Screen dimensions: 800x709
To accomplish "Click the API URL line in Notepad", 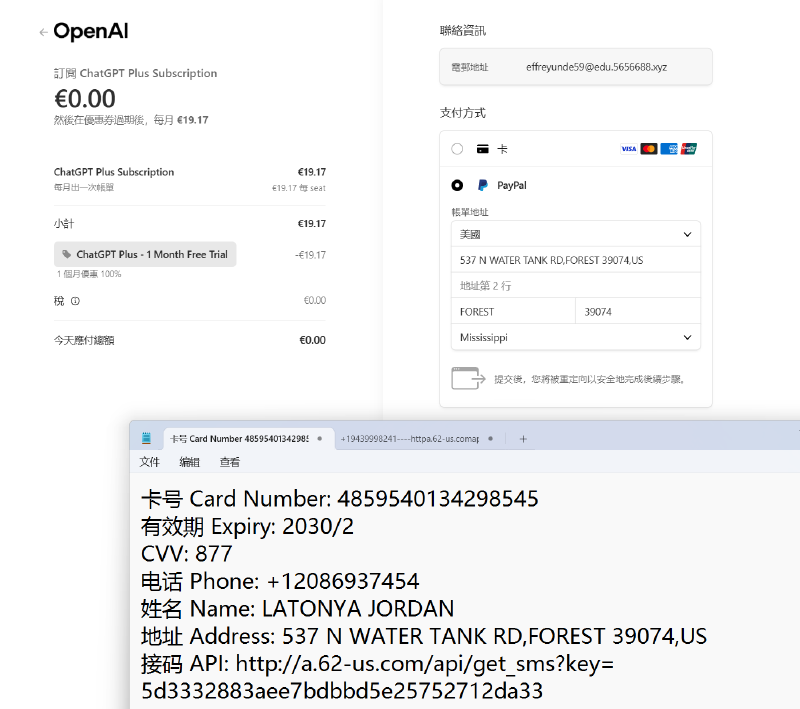I will [x=378, y=664].
